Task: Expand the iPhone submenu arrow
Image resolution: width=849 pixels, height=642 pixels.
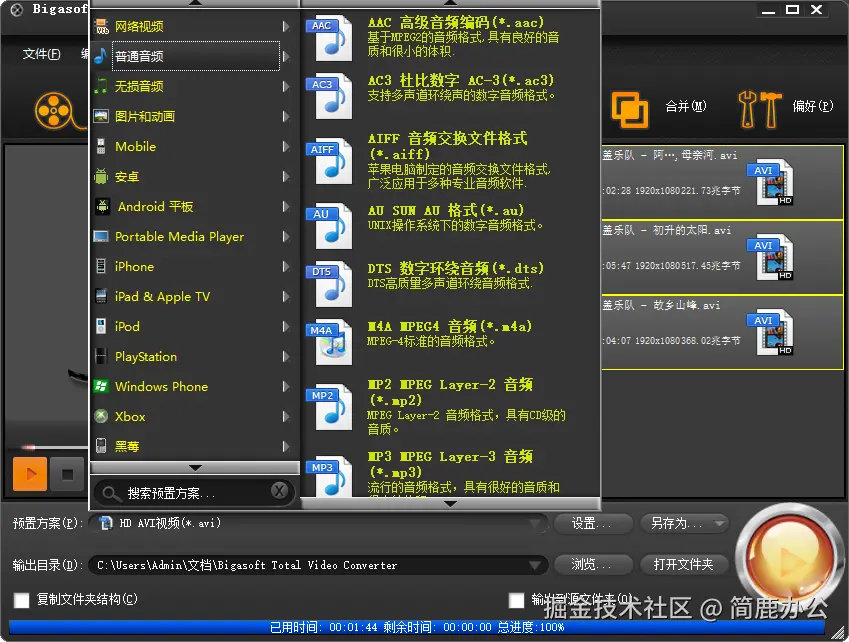Action: click(x=286, y=266)
